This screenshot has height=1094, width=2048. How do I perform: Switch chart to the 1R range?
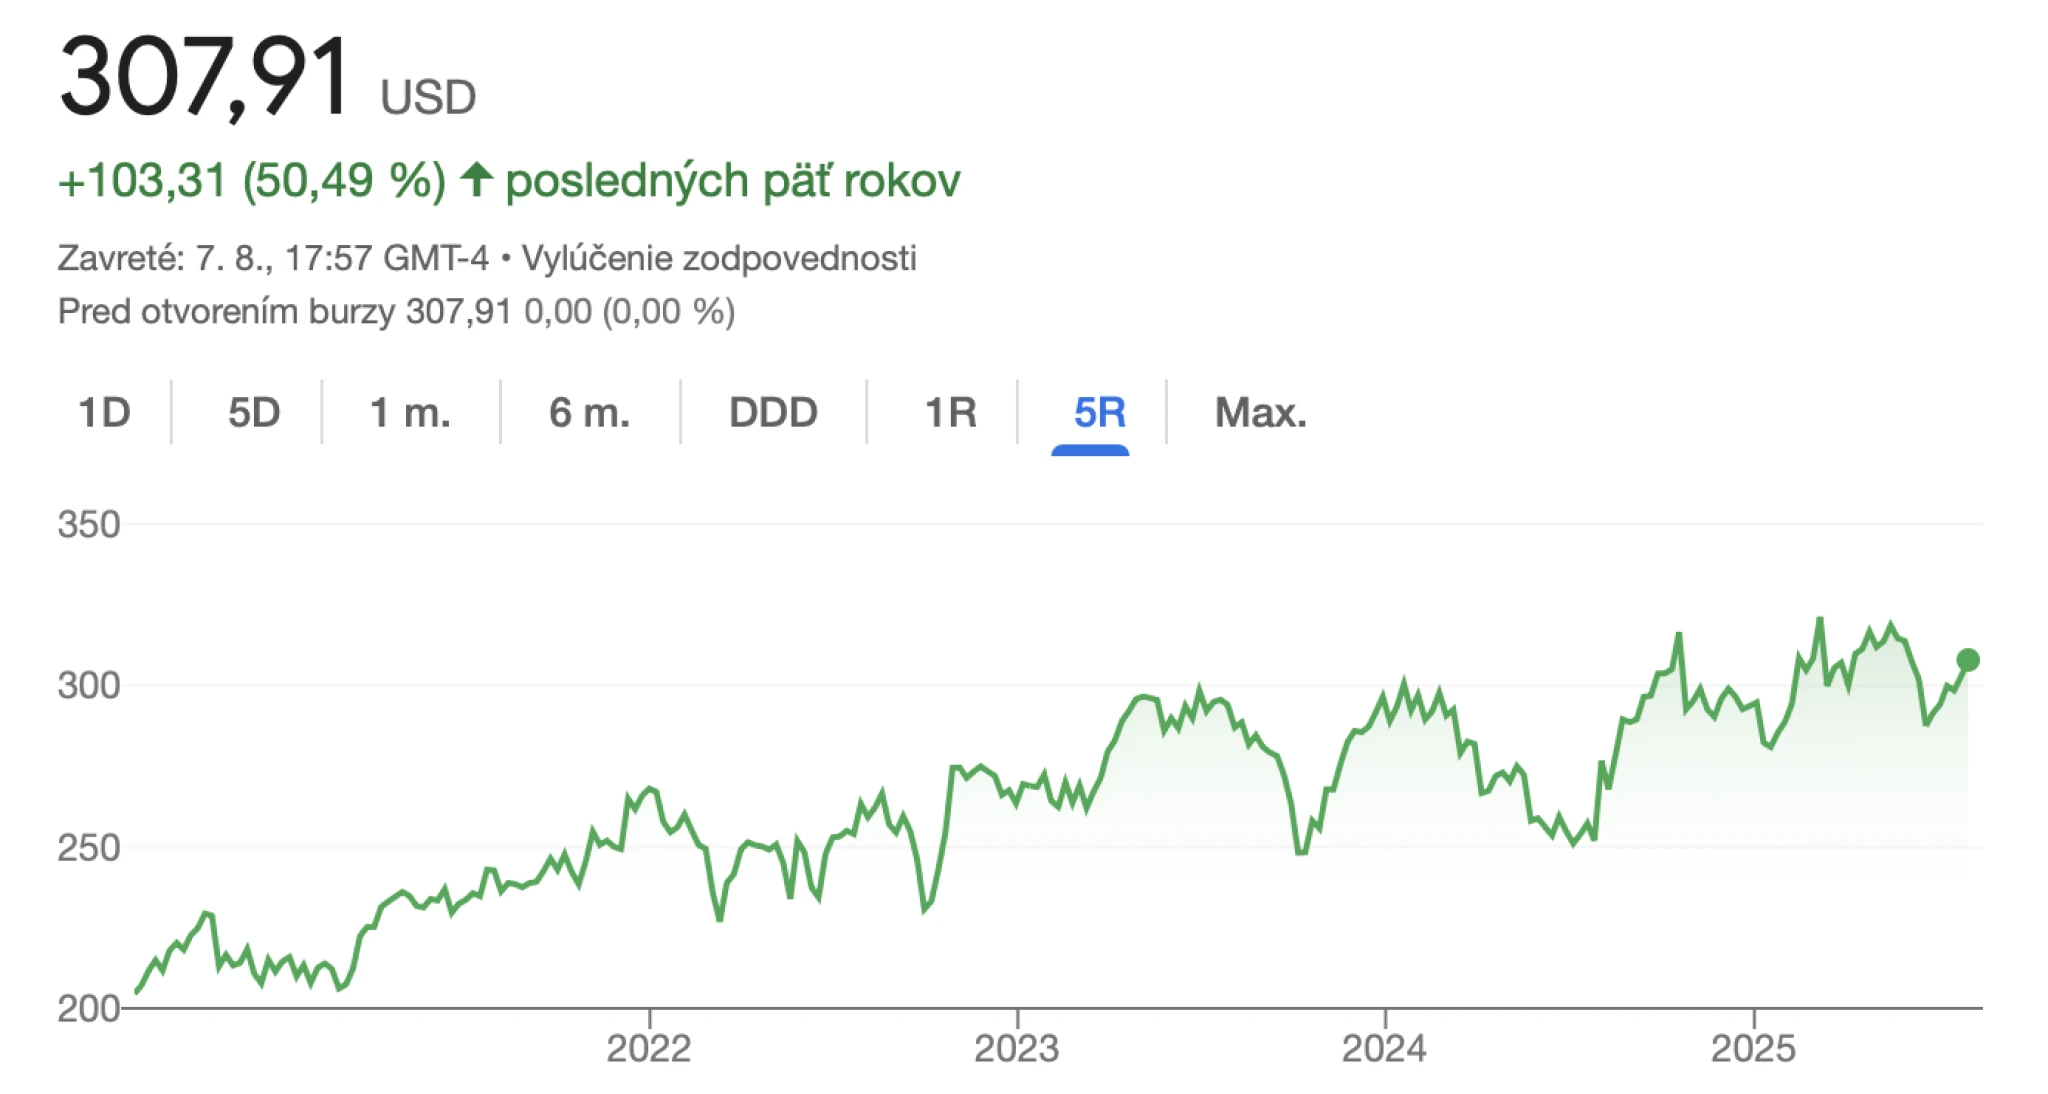(950, 412)
